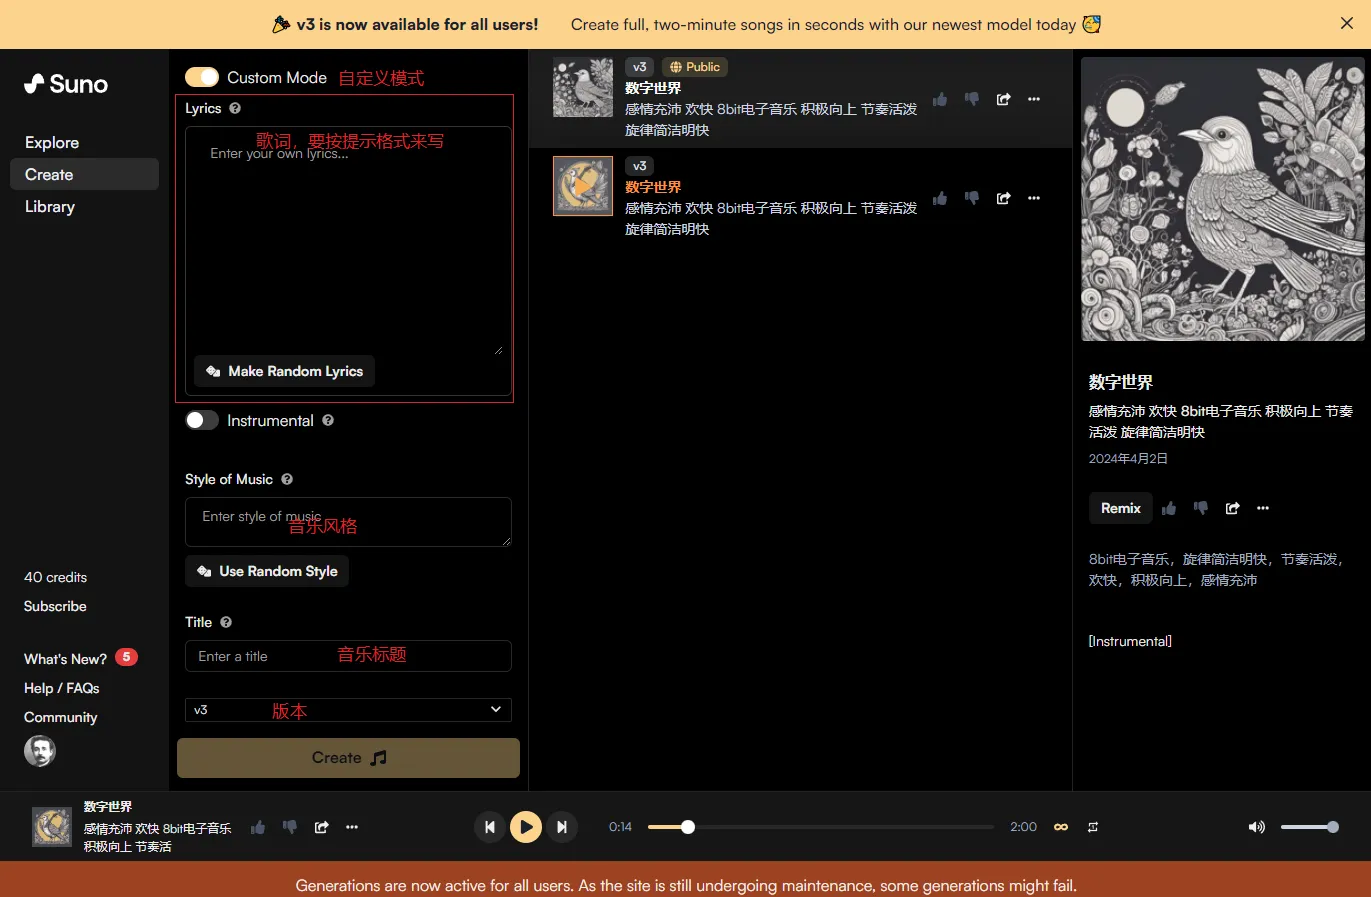Click the repeat icon in the player bar
Screen dimensions: 1371x897
[x=1093, y=827]
